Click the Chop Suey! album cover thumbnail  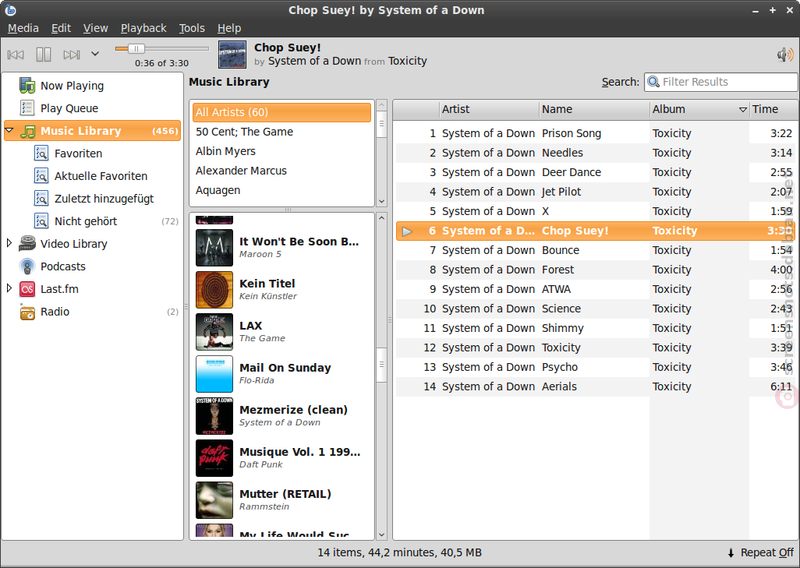(232, 55)
